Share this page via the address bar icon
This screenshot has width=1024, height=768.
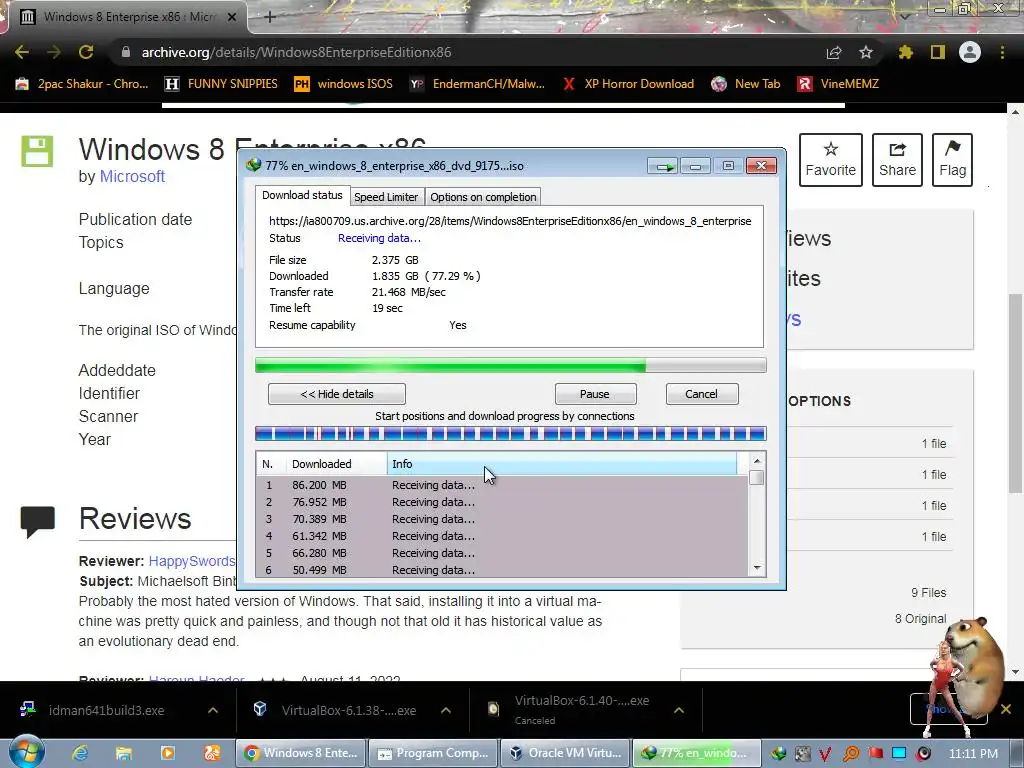coord(834,52)
